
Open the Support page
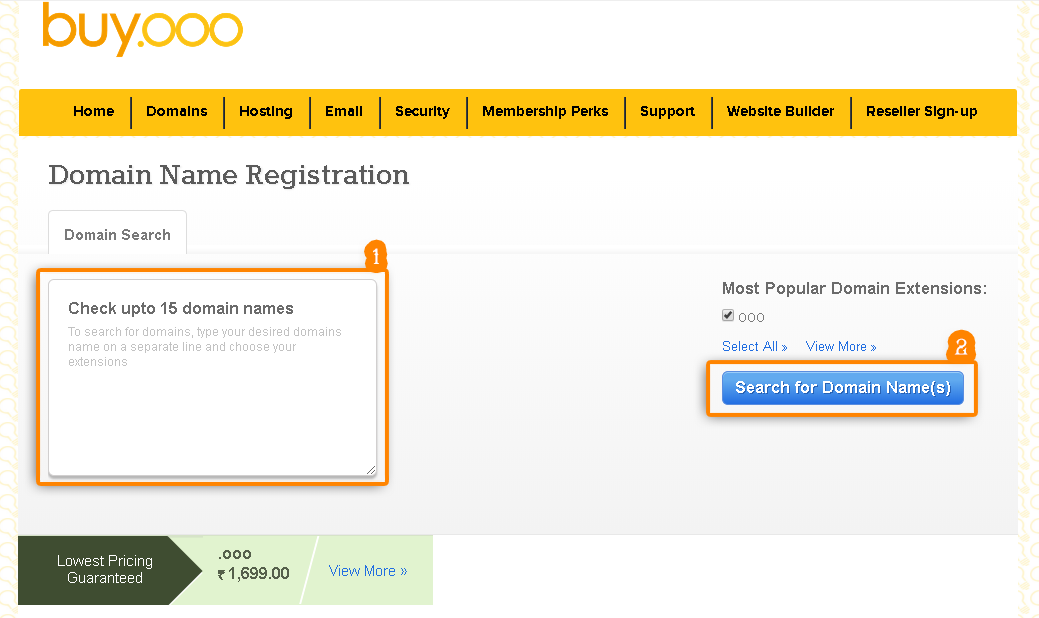click(667, 112)
